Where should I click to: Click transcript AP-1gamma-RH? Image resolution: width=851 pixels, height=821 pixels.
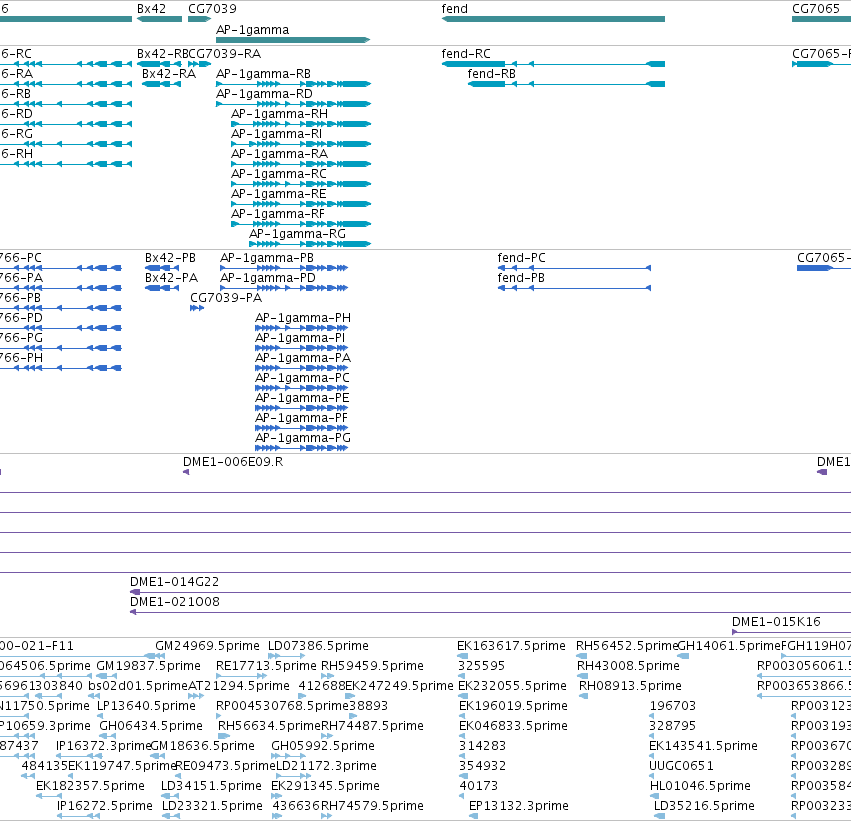(x=280, y=114)
